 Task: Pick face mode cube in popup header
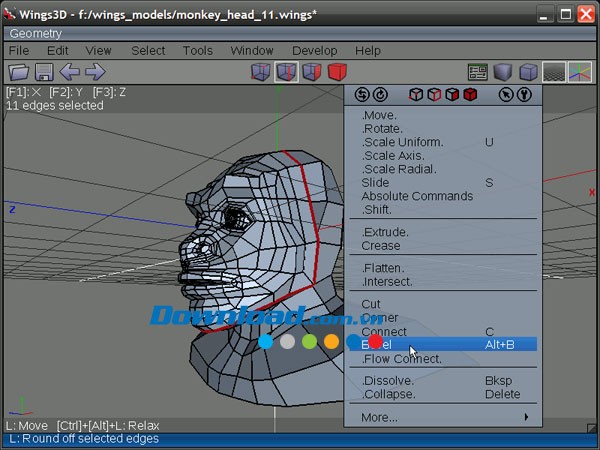pos(452,95)
